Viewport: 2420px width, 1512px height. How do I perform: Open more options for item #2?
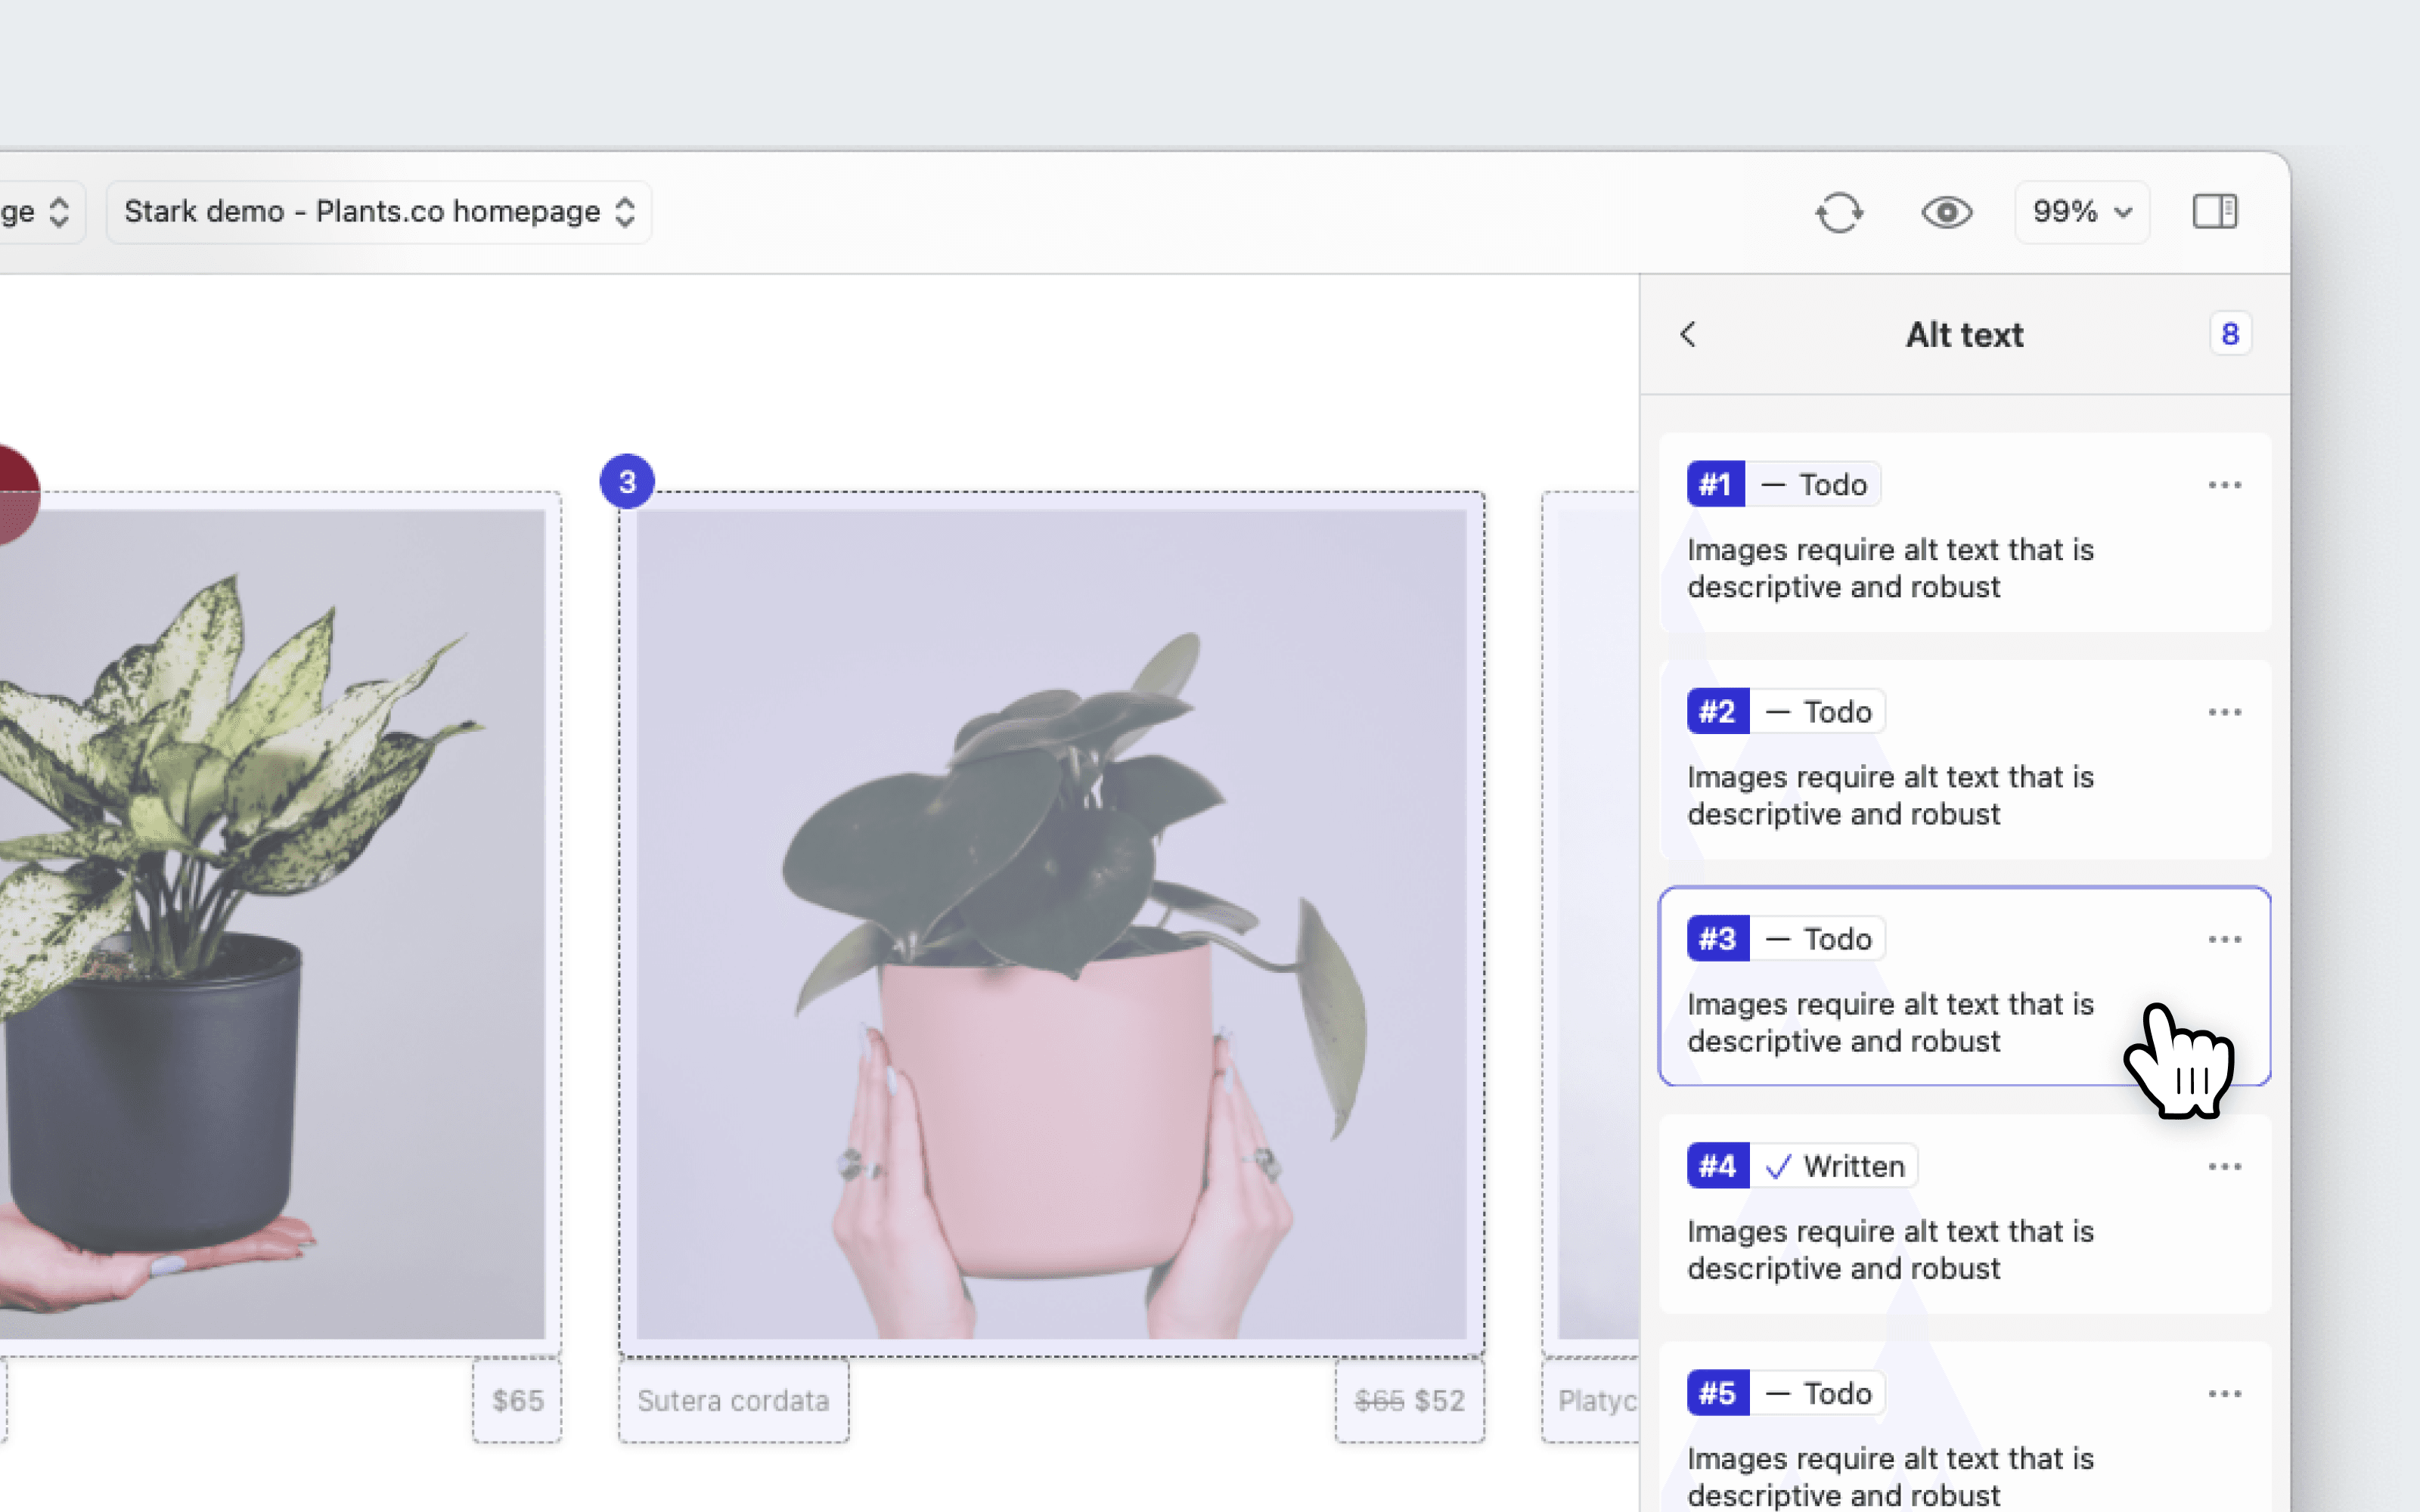(2224, 712)
